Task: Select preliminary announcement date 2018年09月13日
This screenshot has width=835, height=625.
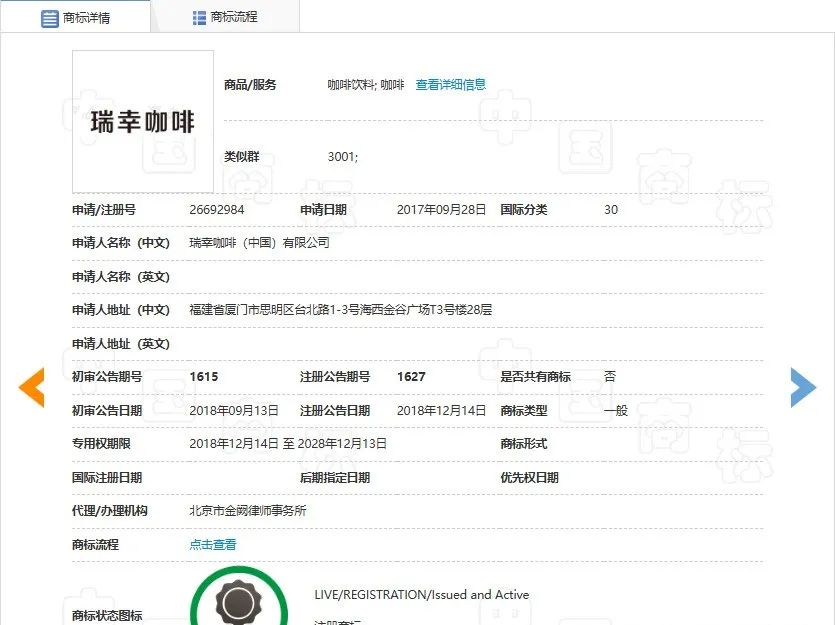Action: [234, 410]
